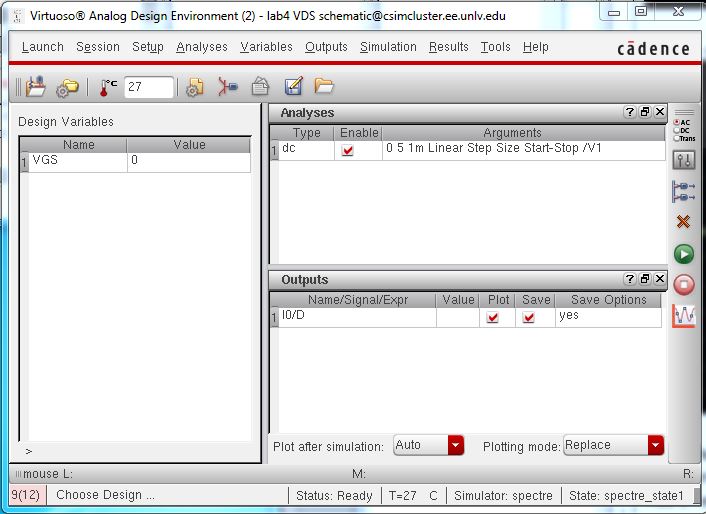The width and height of the screenshot is (706, 514).
Task: Stop simulation with red stop button
Action: coord(683,285)
